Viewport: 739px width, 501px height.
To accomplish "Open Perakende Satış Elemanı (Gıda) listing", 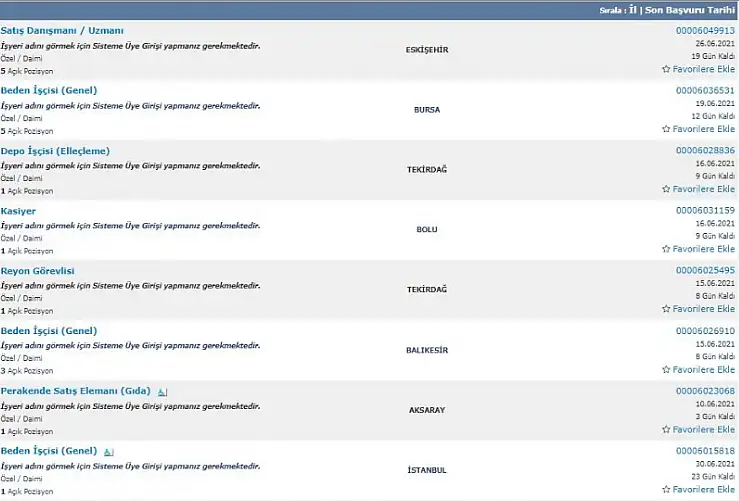I will pos(75,391).
